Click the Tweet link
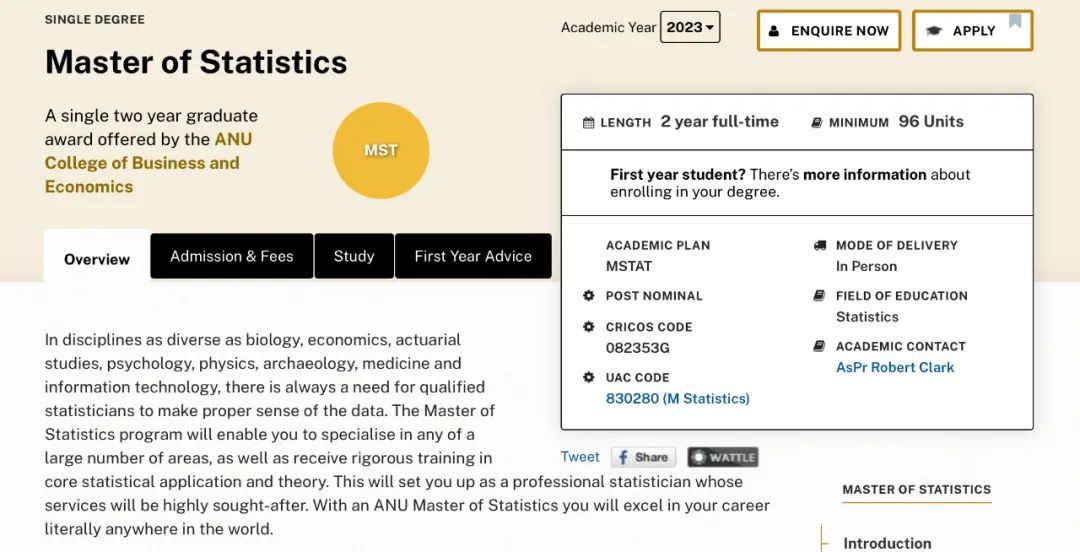 (580, 457)
